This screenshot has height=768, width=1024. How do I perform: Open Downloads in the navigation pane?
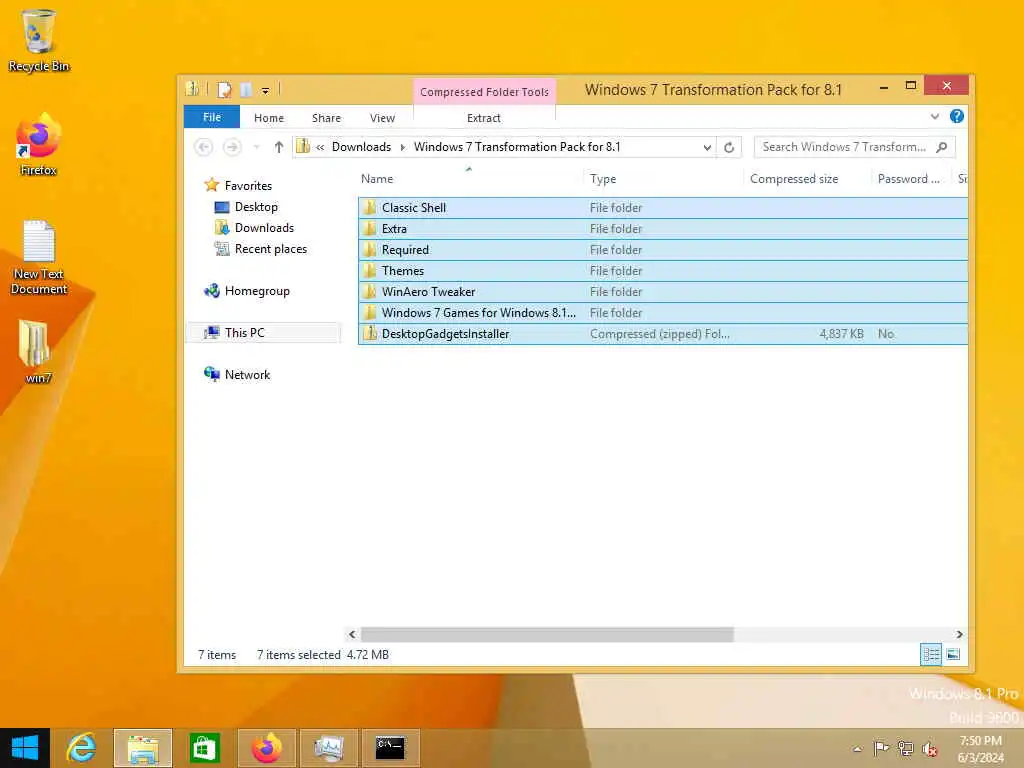264,228
